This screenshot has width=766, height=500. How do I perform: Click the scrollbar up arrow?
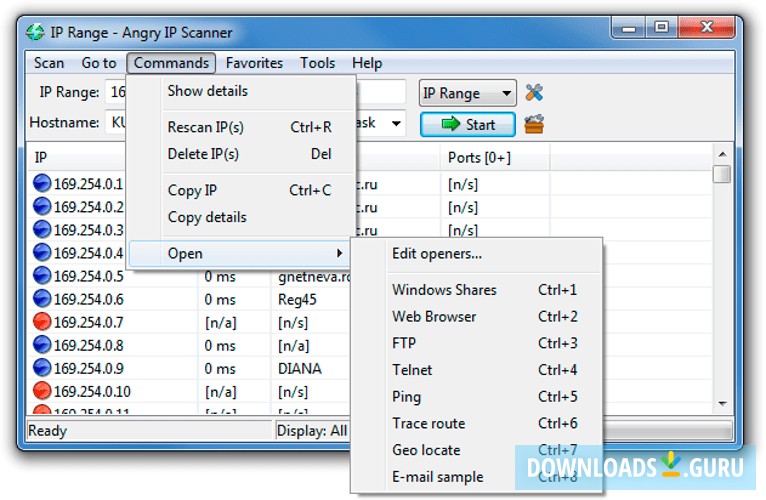point(722,154)
